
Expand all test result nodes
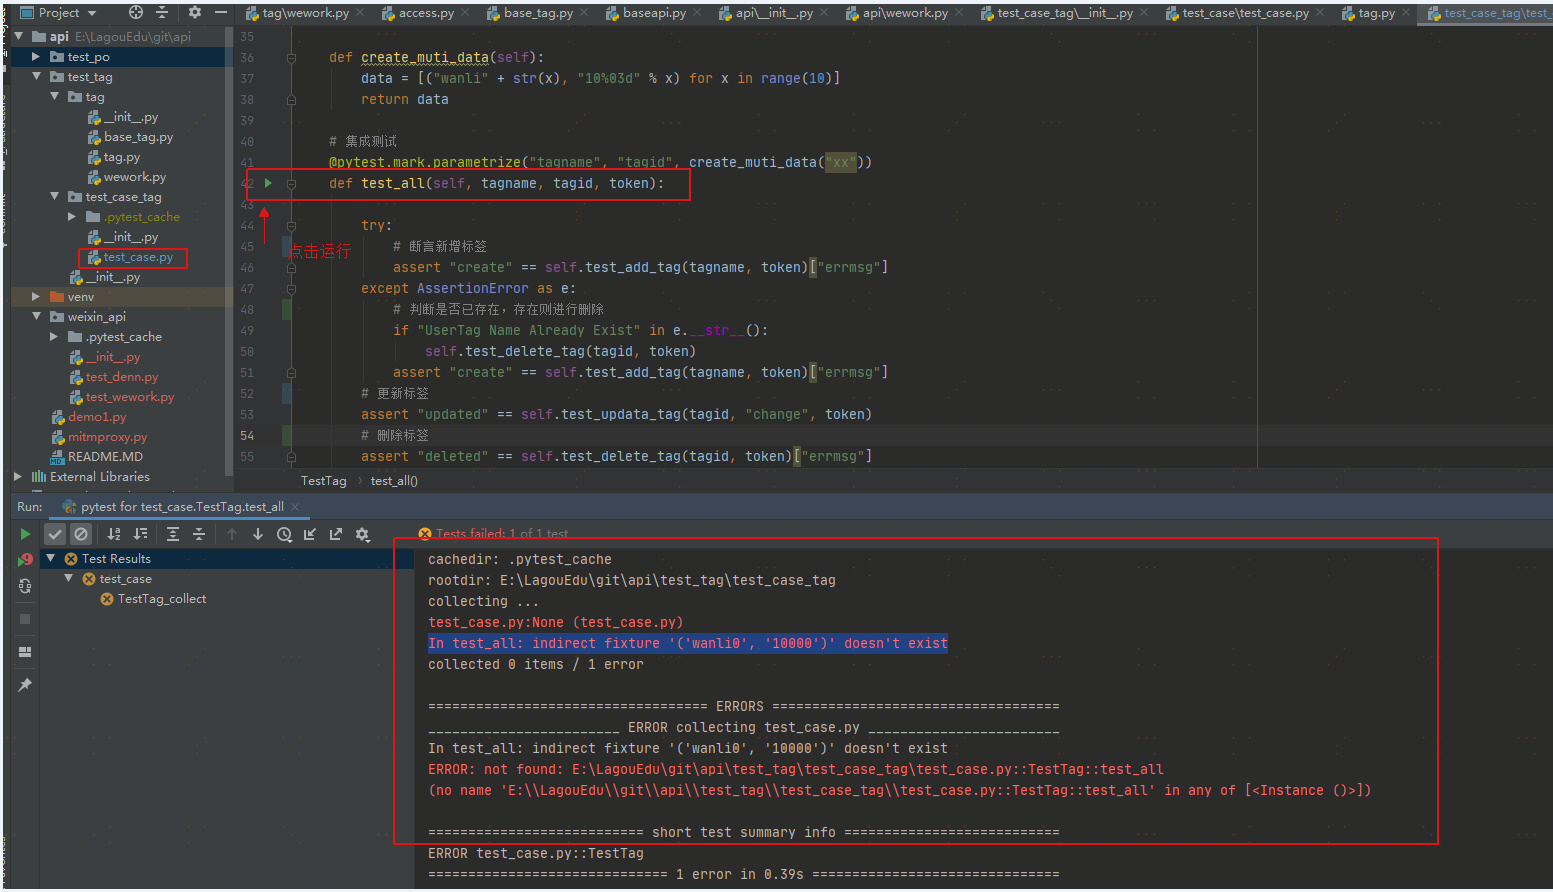click(x=173, y=534)
